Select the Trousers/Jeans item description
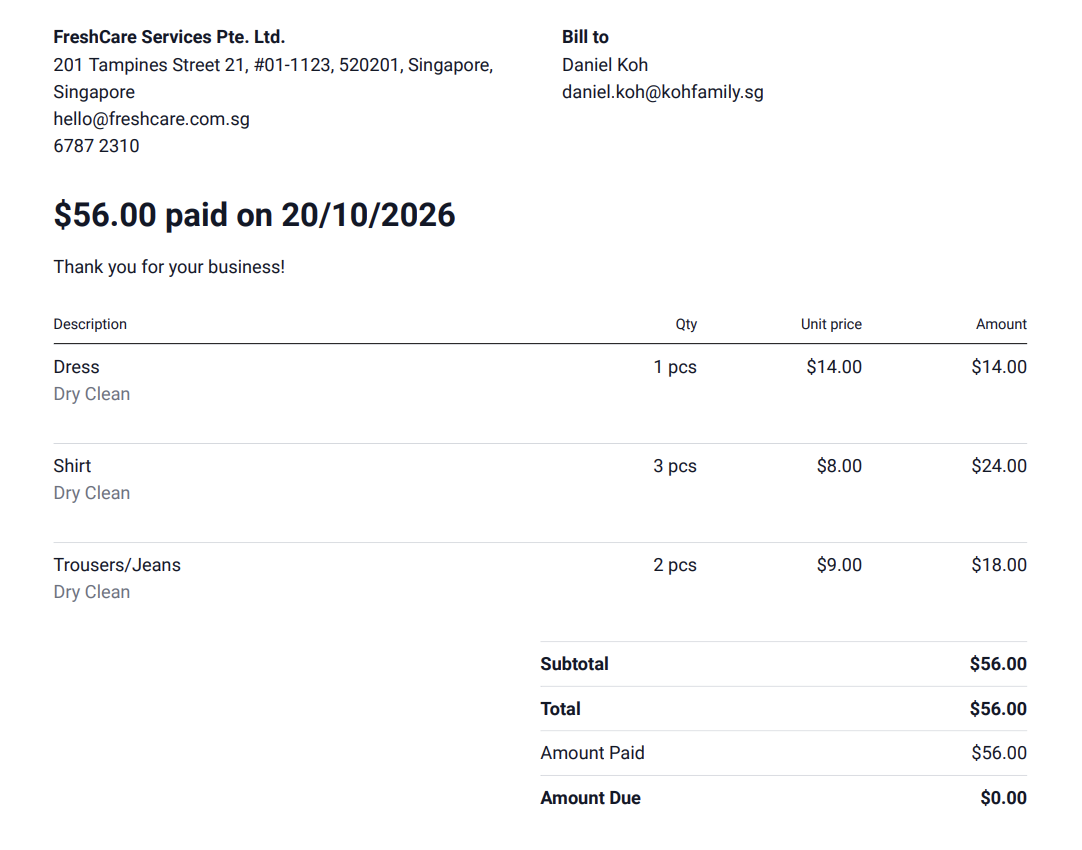 point(117,565)
